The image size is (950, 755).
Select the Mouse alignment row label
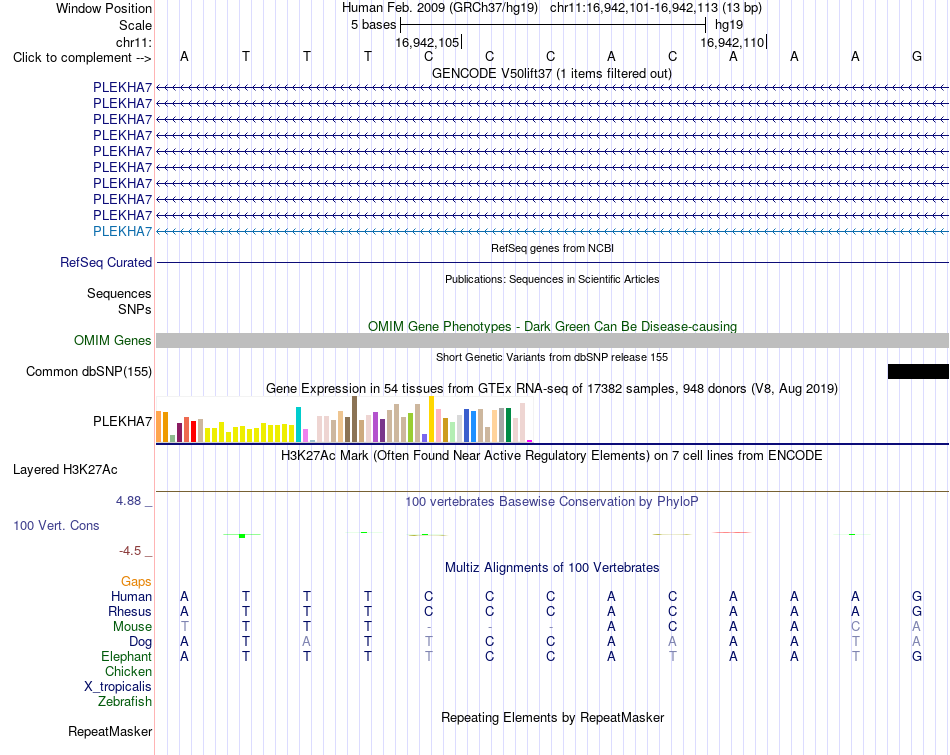[x=132, y=627]
